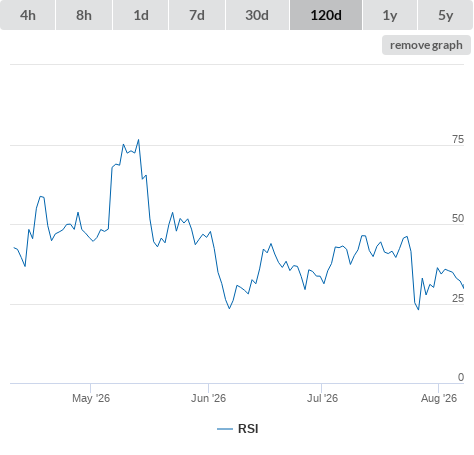This screenshot has width=474, height=455.
Task: Click the Jun '26 axis label
Action: (208, 398)
